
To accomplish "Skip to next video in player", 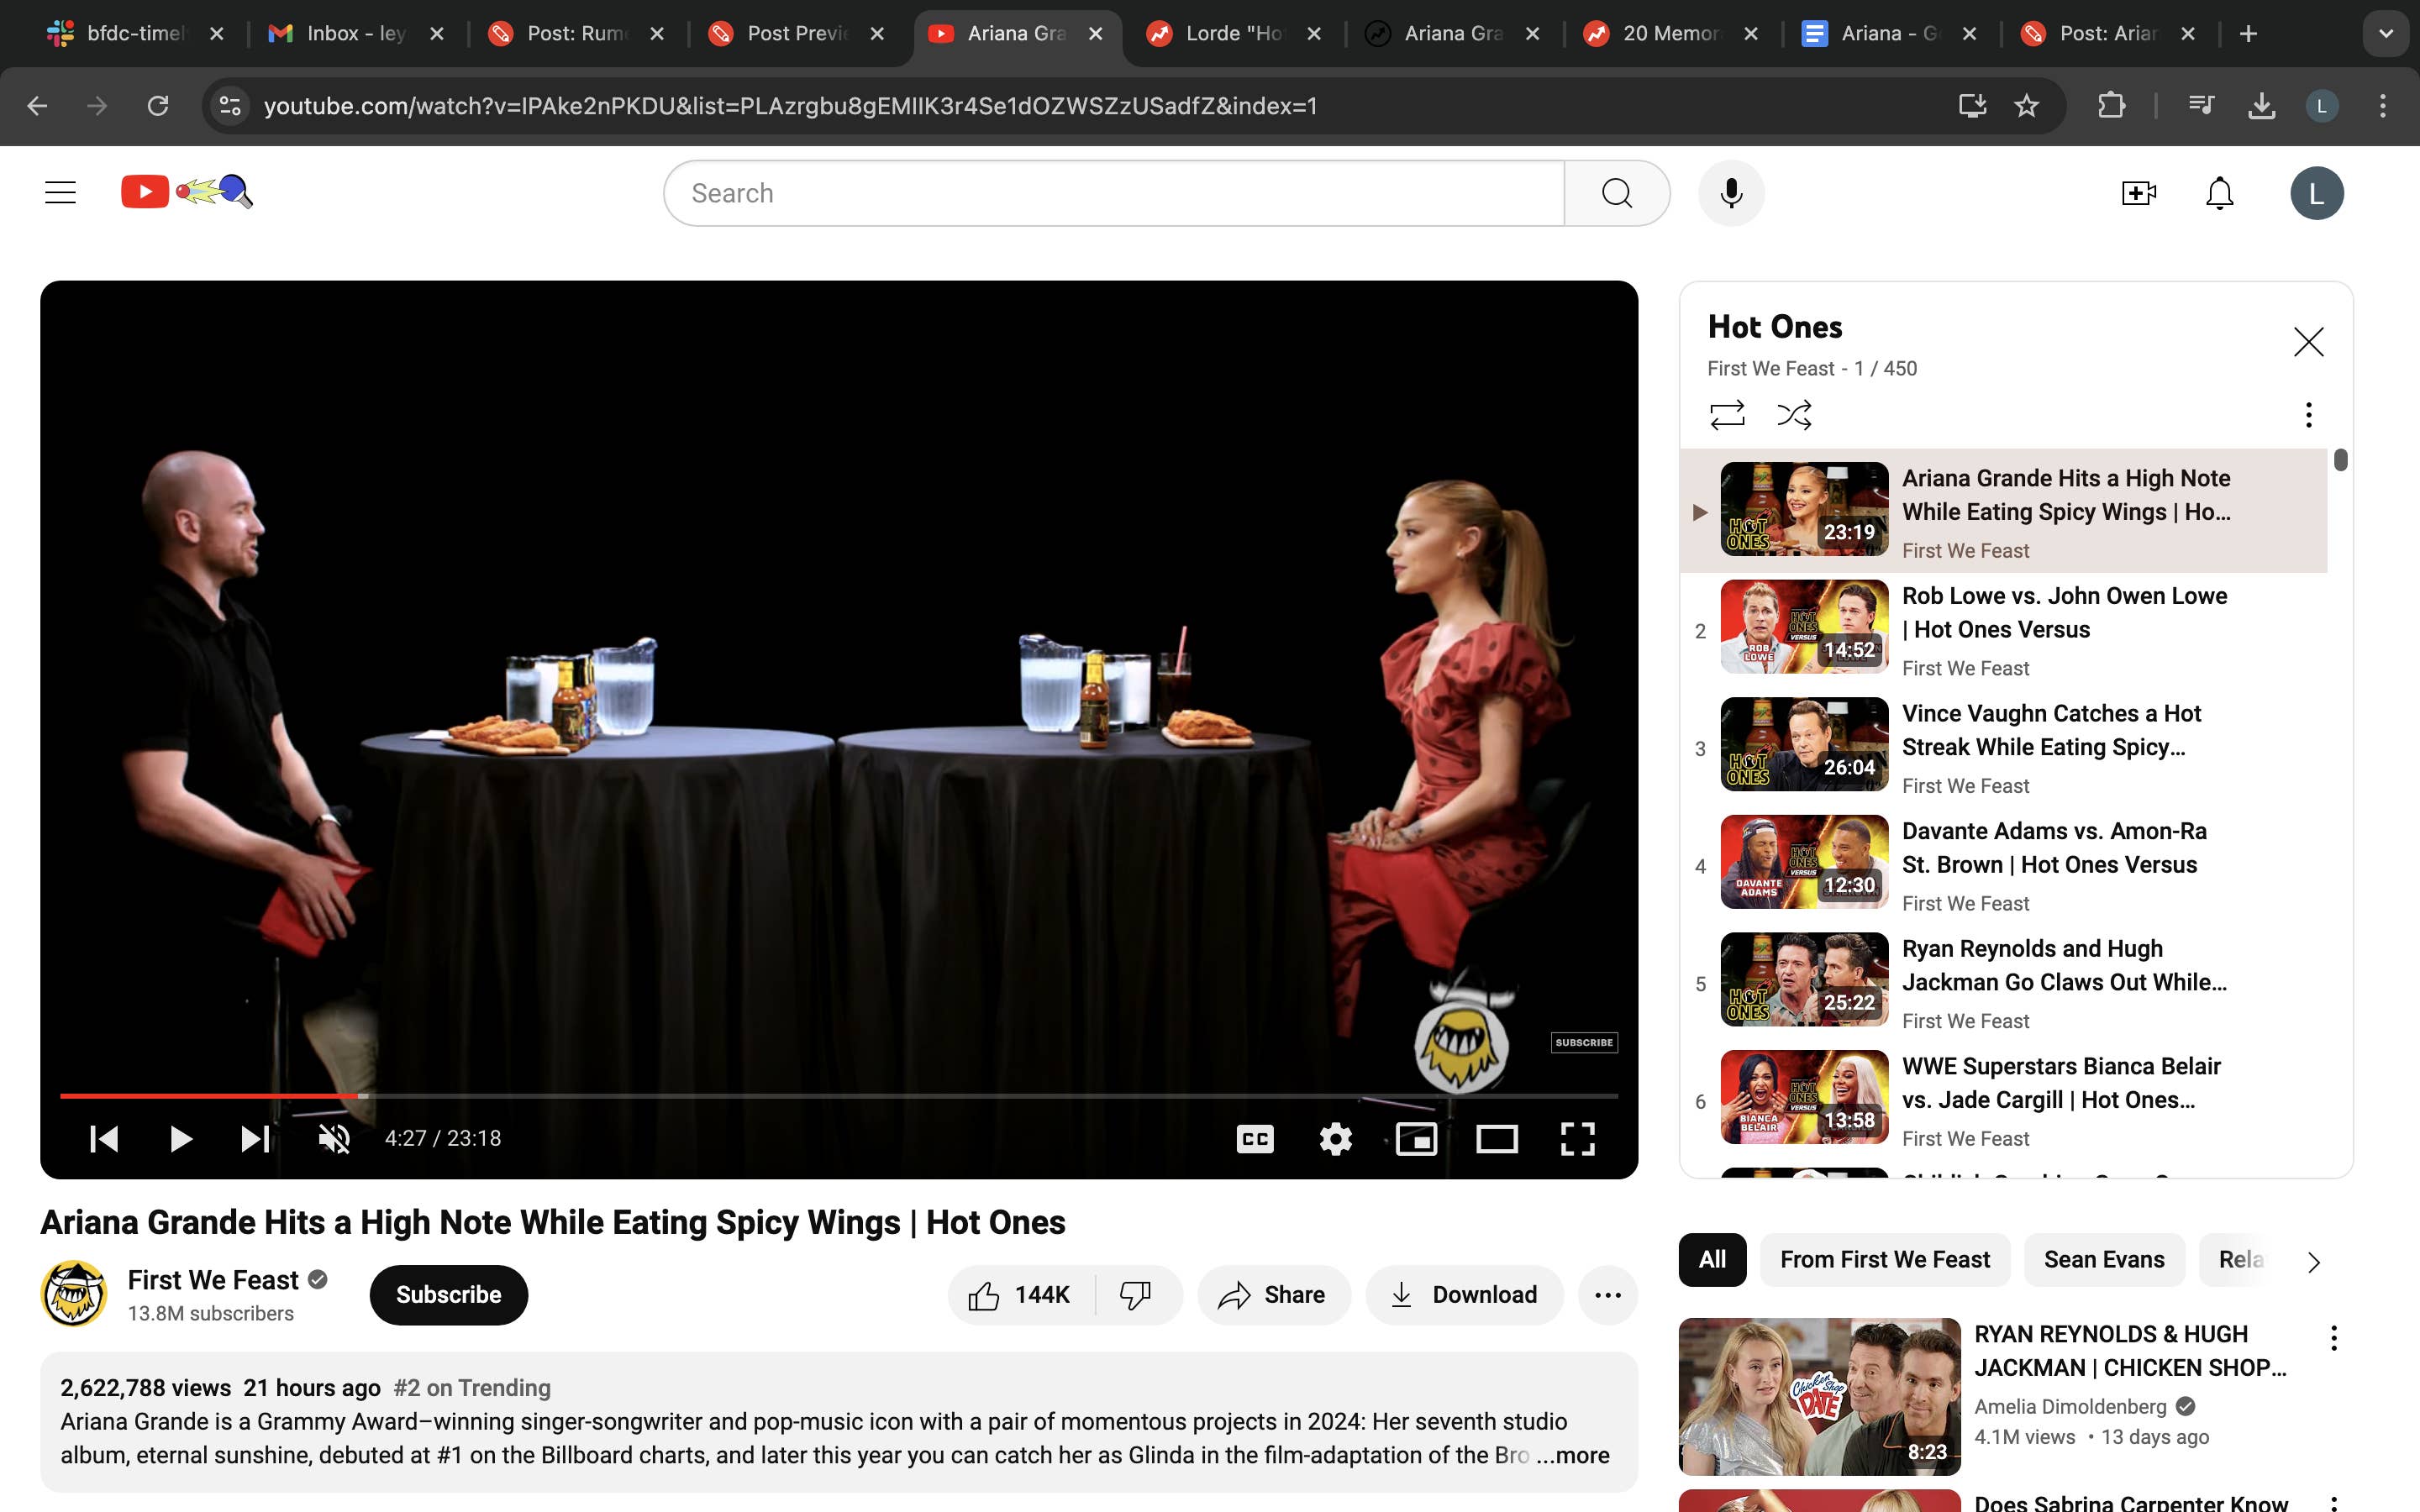I will 255,1138.
